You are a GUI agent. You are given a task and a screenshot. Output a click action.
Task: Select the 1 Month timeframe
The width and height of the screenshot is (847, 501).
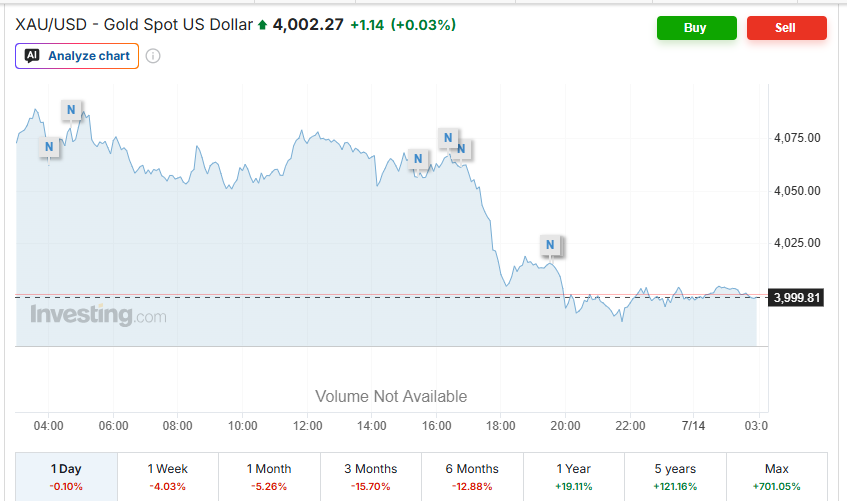(x=269, y=477)
